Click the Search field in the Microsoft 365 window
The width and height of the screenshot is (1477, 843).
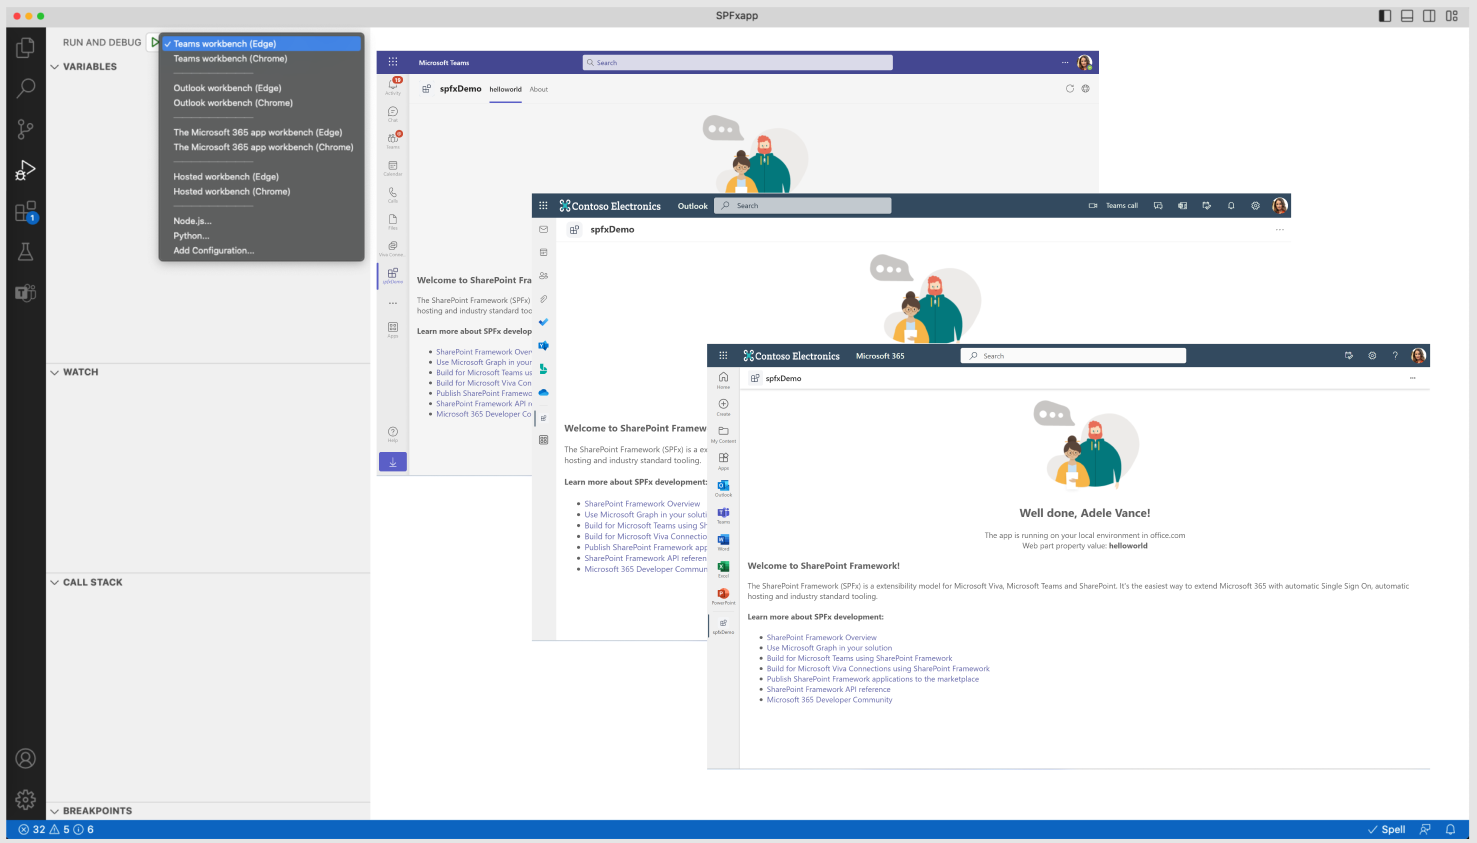click(x=1073, y=356)
